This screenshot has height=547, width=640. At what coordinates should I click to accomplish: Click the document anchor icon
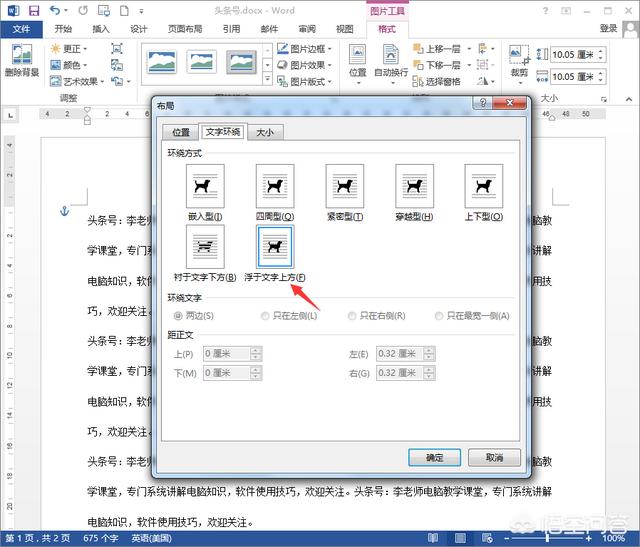click(64, 211)
